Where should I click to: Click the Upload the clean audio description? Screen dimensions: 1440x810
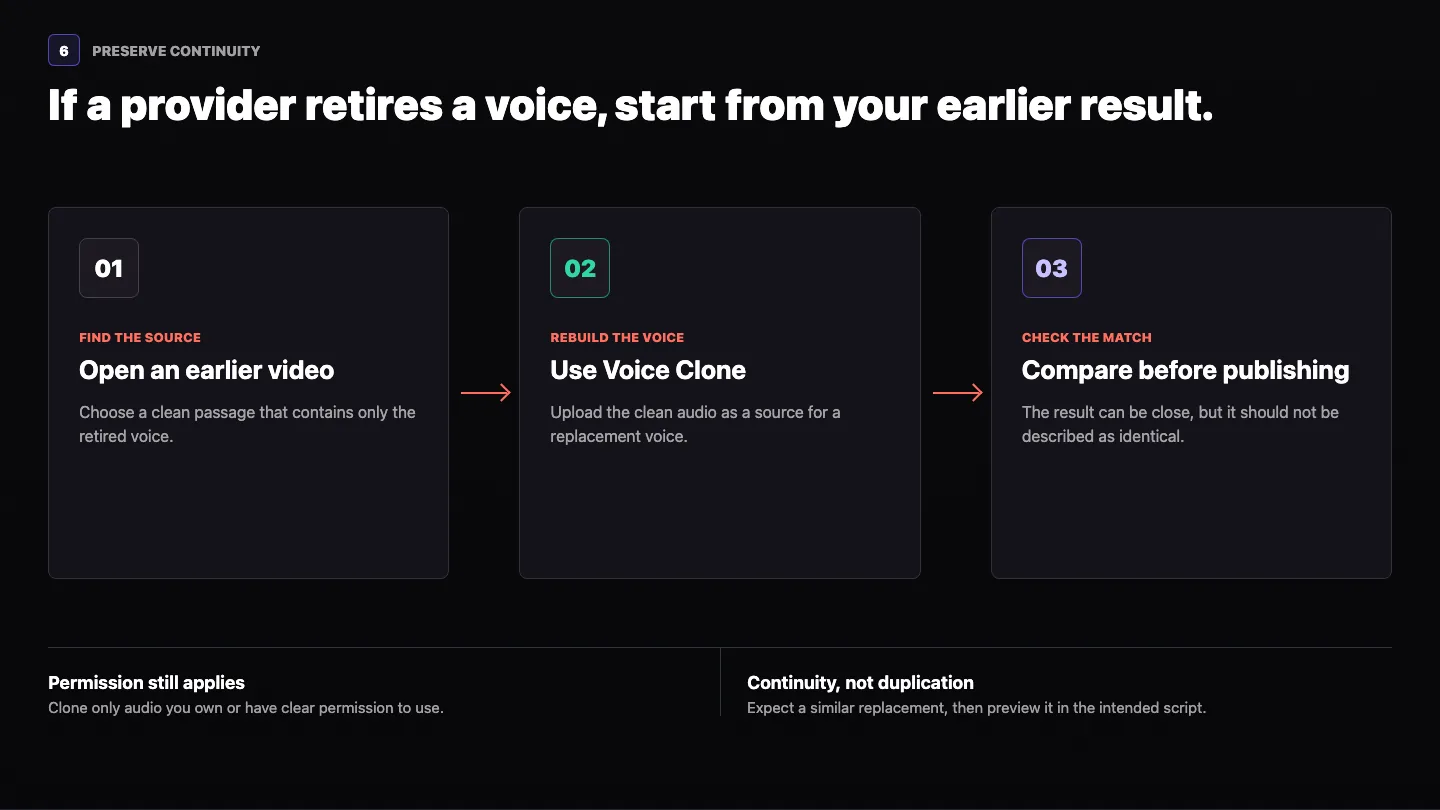pyautogui.click(x=696, y=424)
